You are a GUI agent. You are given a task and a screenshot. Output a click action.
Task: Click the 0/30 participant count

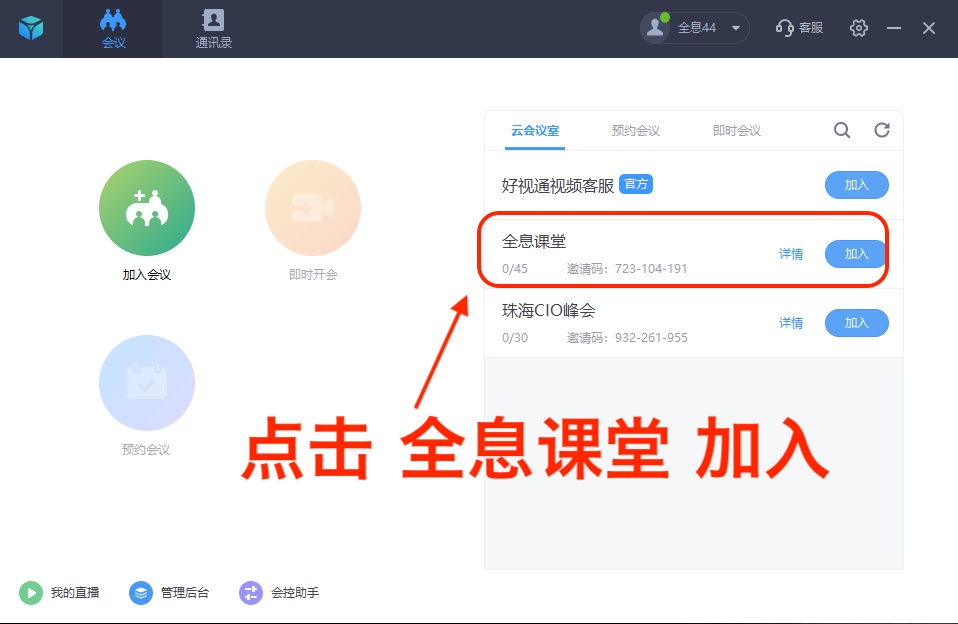(515, 338)
